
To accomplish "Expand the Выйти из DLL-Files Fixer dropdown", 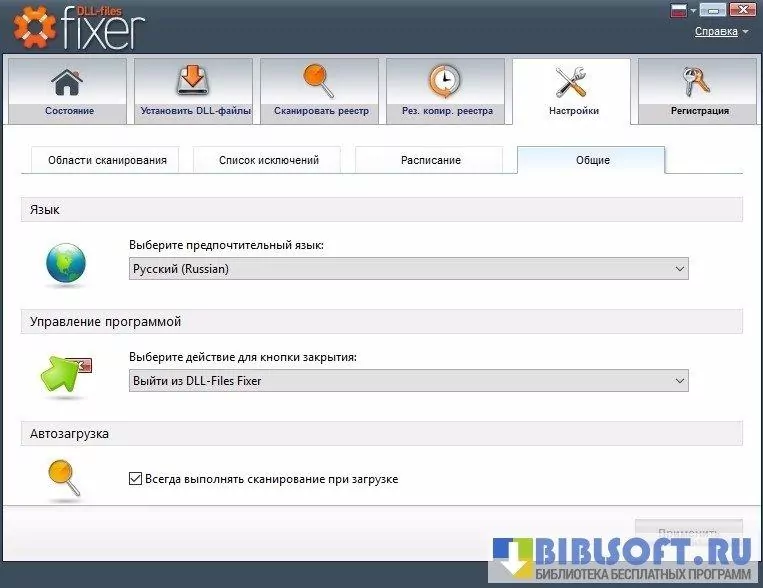I will [x=408, y=381].
